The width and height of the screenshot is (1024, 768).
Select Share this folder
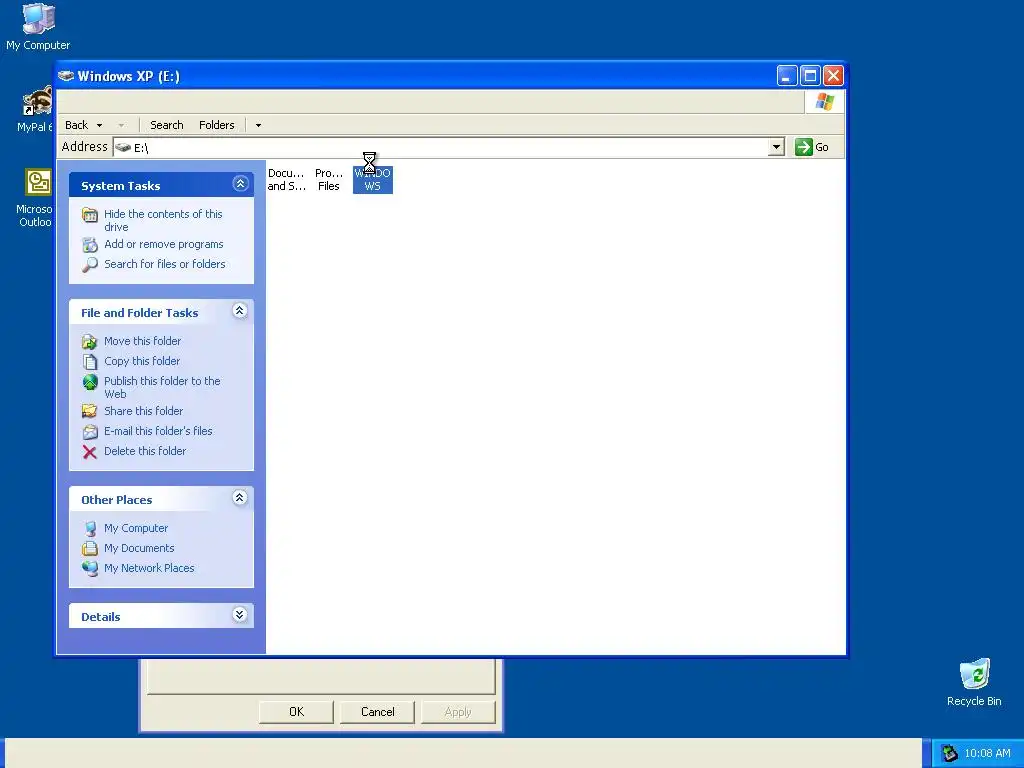coord(144,411)
